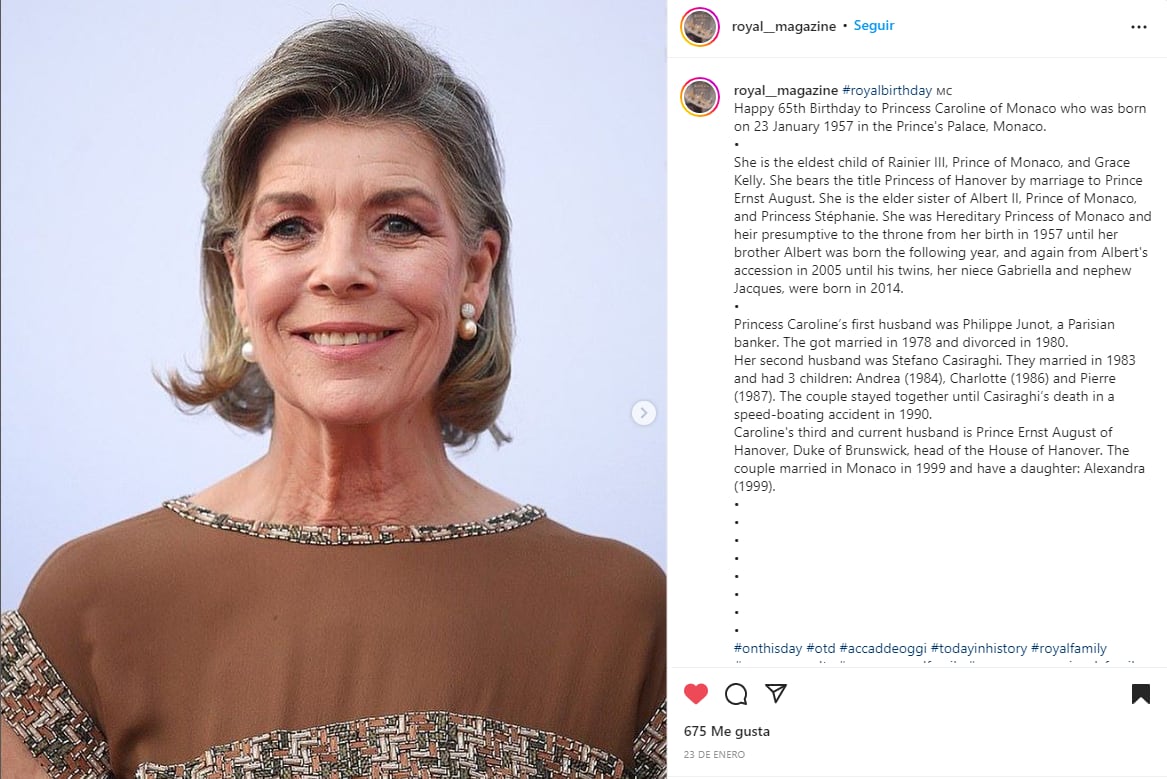Toggle the saved bookmark icon
The image size is (1167, 779).
point(1140,693)
